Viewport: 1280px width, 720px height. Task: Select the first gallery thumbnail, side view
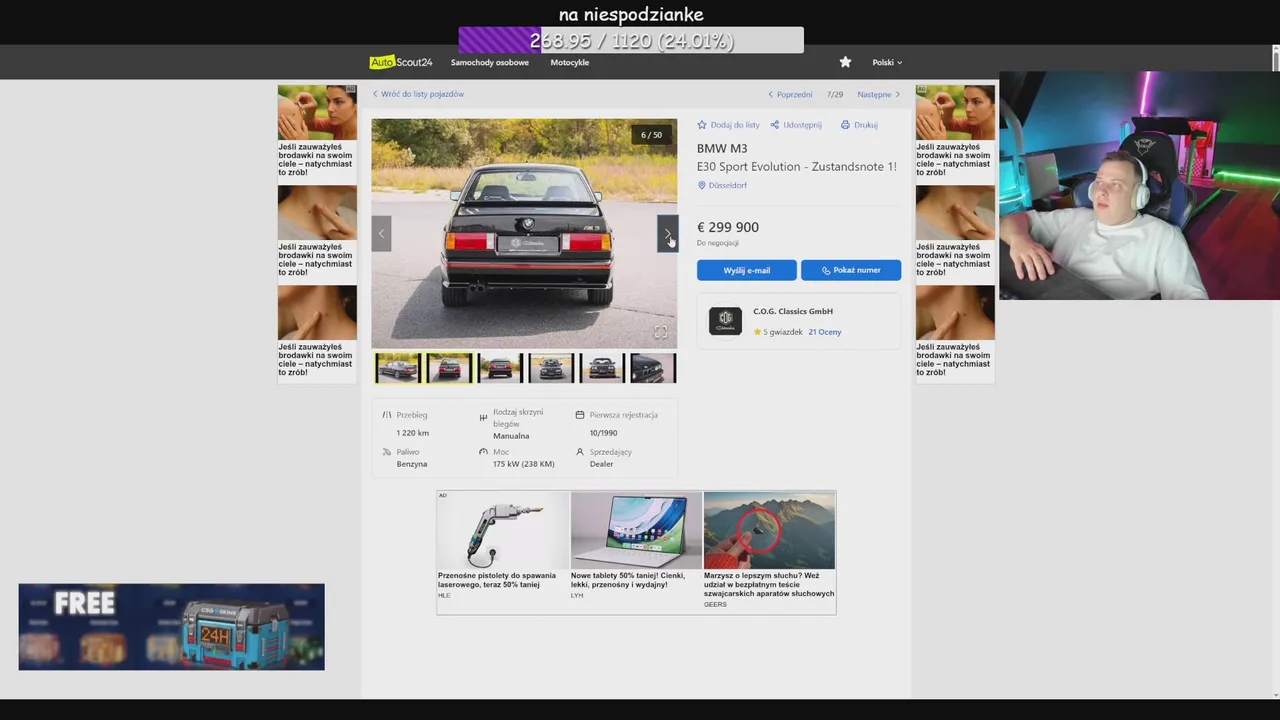[x=398, y=368]
